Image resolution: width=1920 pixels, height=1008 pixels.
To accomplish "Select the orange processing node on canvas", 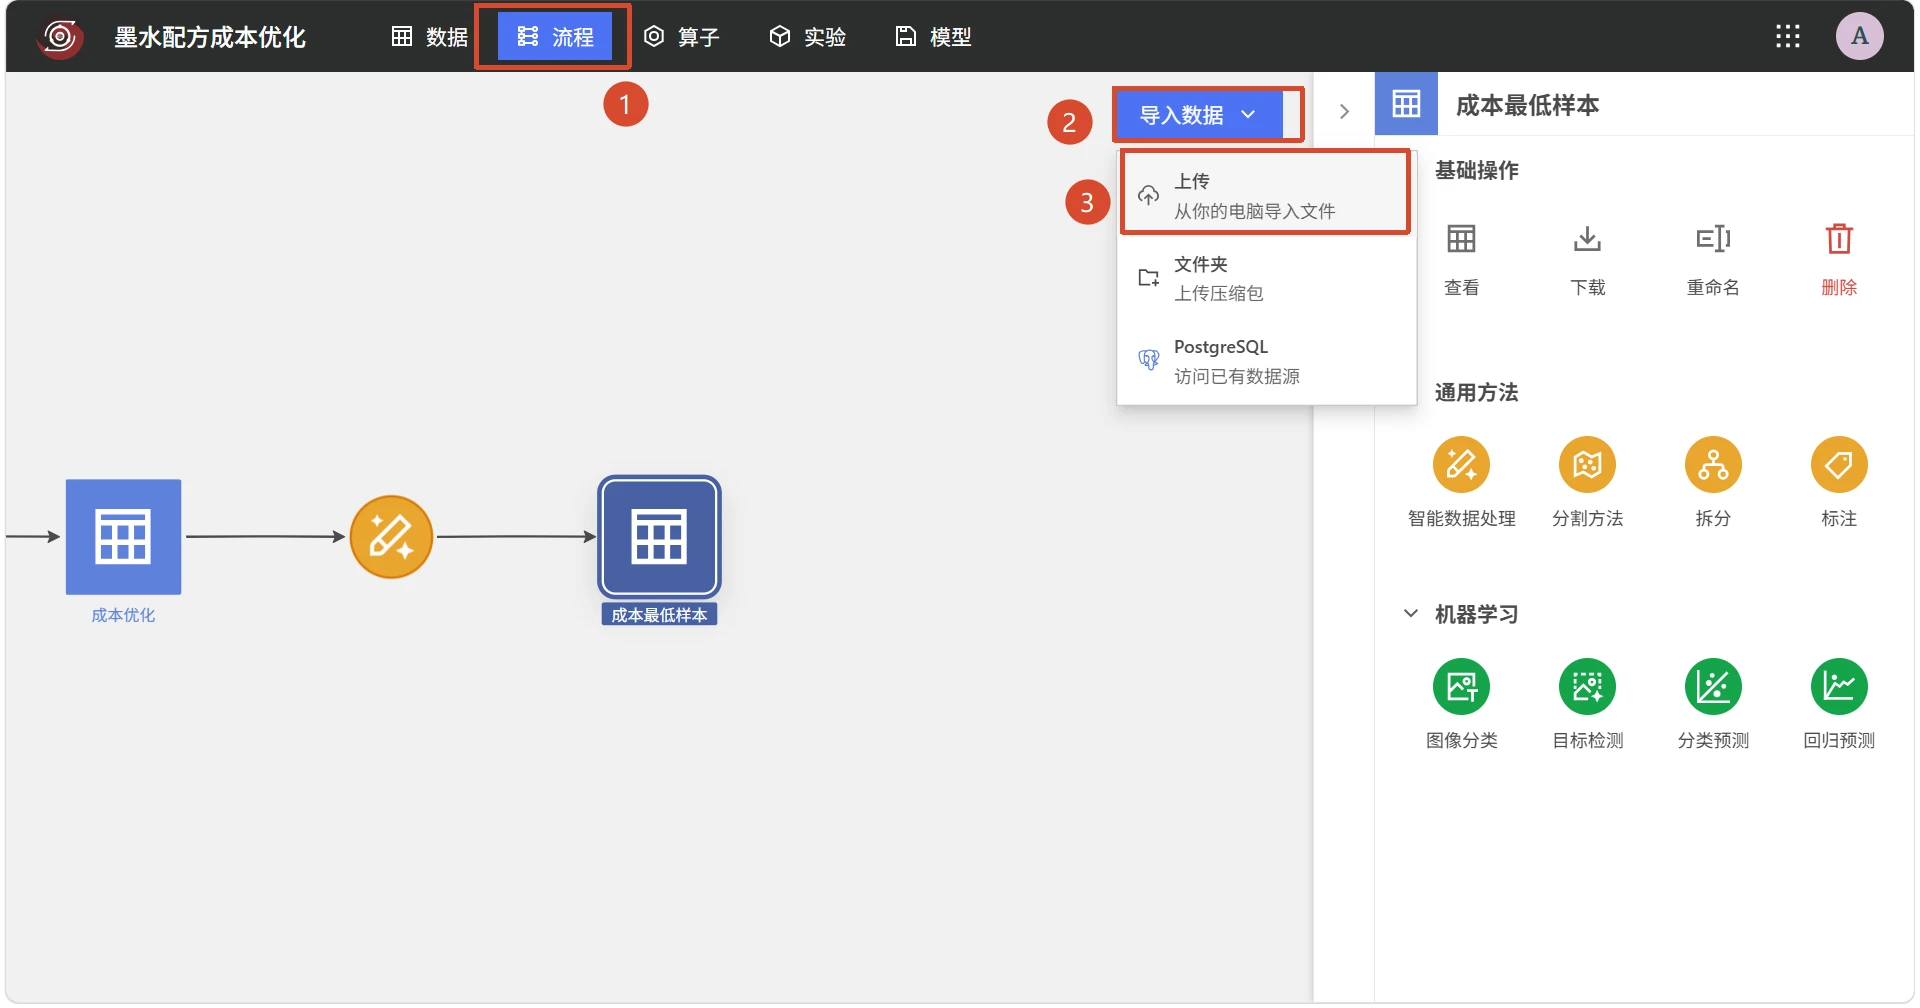I will 391,537.
